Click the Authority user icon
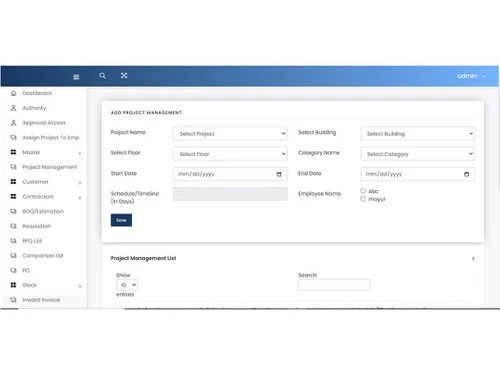Viewport: 500px width, 375px height. (x=13, y=108)
